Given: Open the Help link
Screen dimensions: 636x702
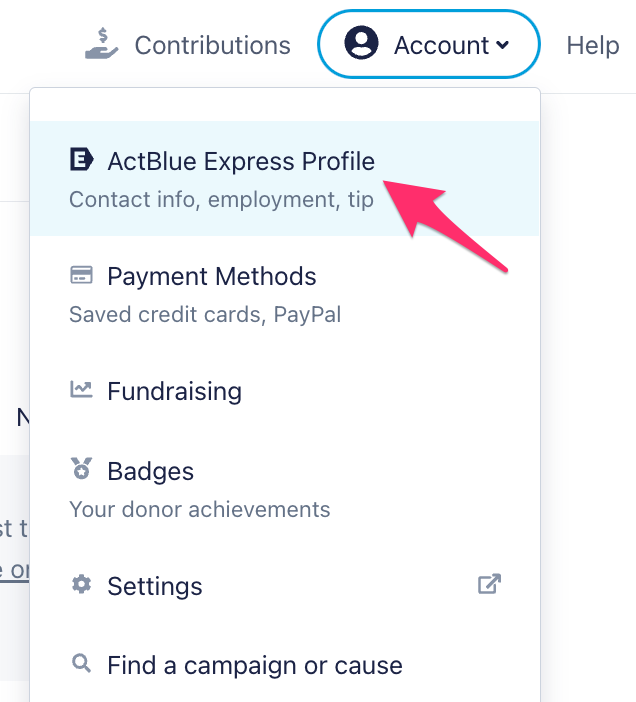Looking at the screenshot, I should (592, 45).
